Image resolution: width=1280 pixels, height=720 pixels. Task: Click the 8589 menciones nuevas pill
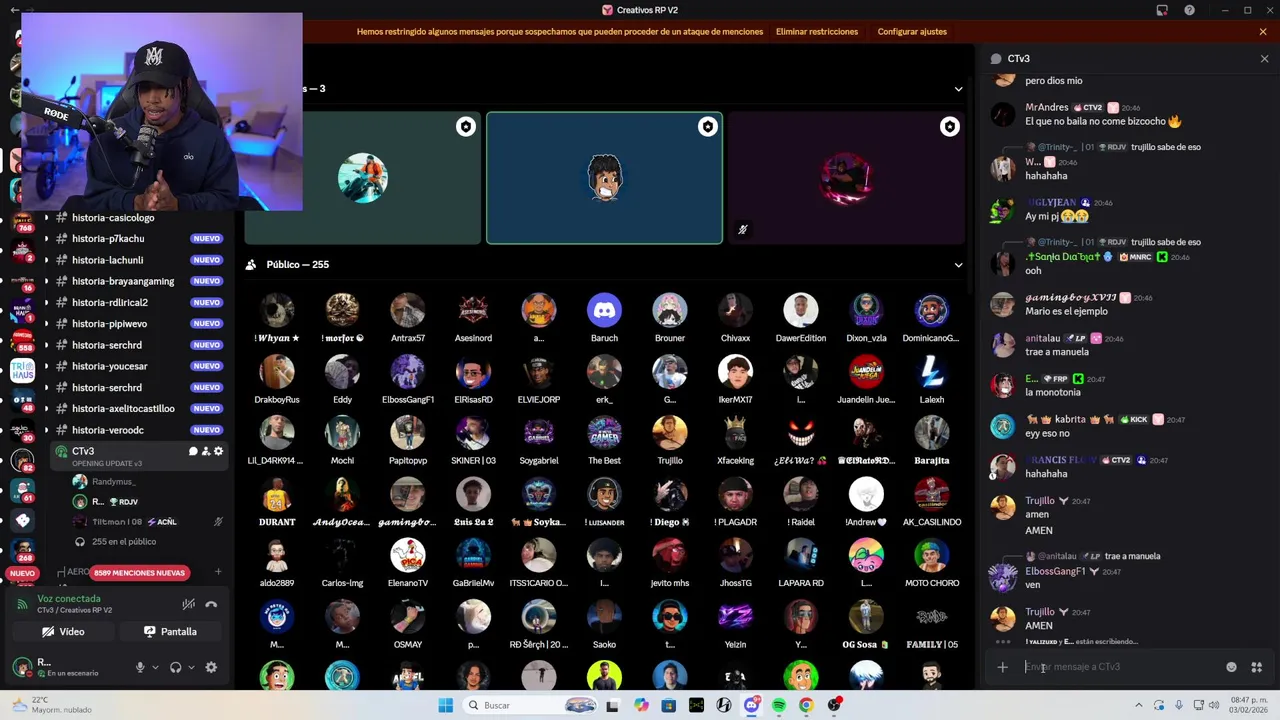[x=139, y=573]
